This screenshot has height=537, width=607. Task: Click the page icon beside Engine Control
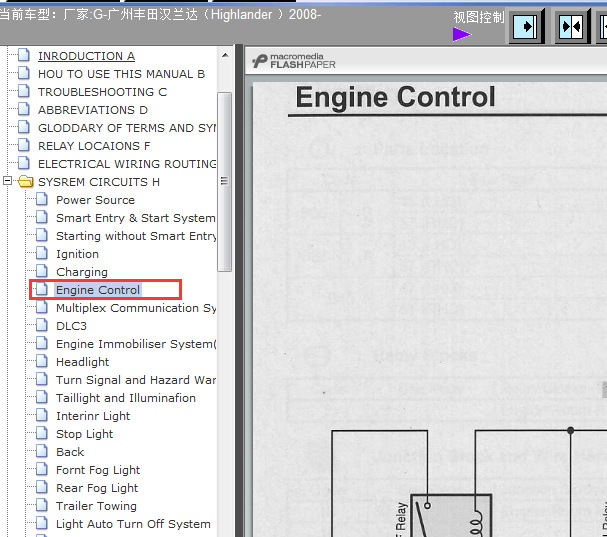tap(42, 289)
